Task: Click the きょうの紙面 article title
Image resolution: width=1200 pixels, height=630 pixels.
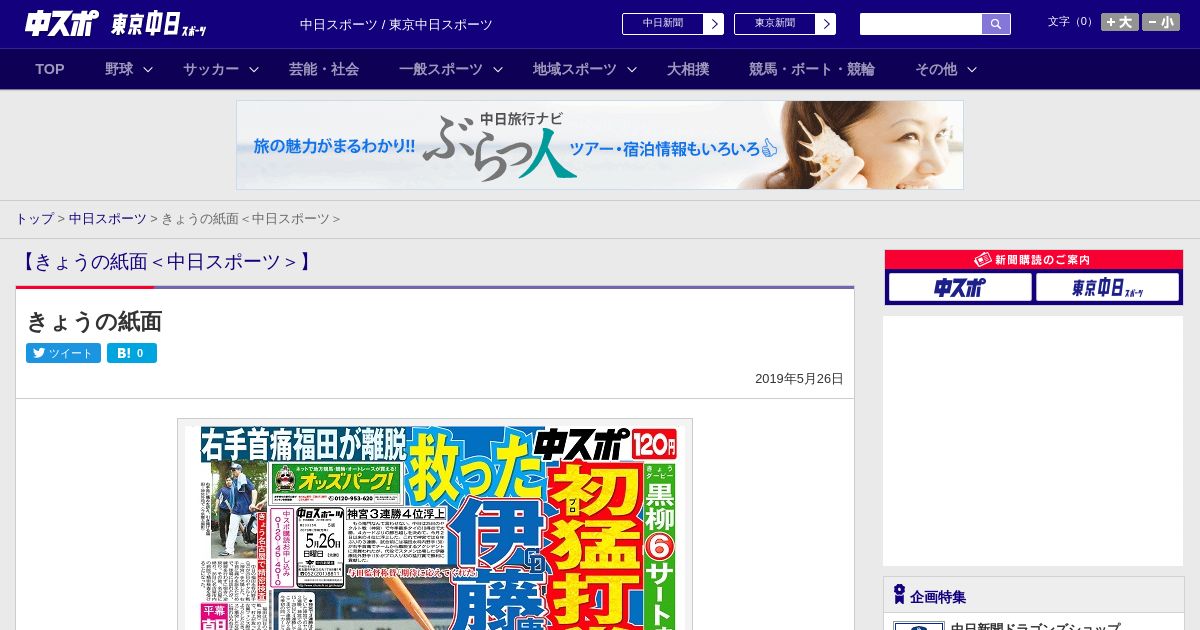Action: point(94,321)
